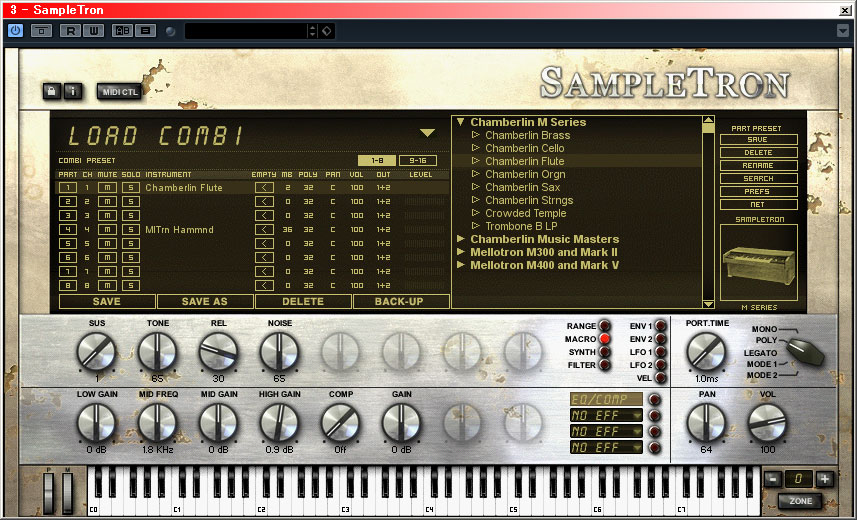Select the VEL LED

[x=660, y=378]
